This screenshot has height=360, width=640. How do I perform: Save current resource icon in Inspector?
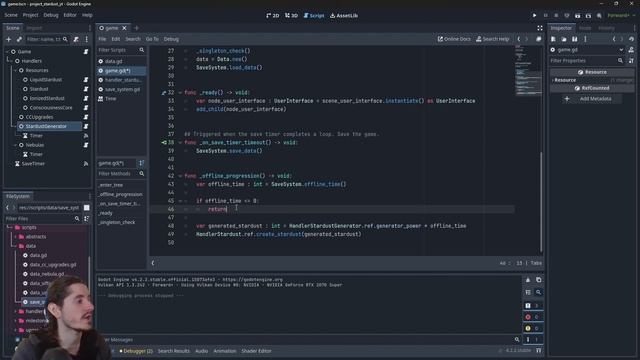coord(574,39)
